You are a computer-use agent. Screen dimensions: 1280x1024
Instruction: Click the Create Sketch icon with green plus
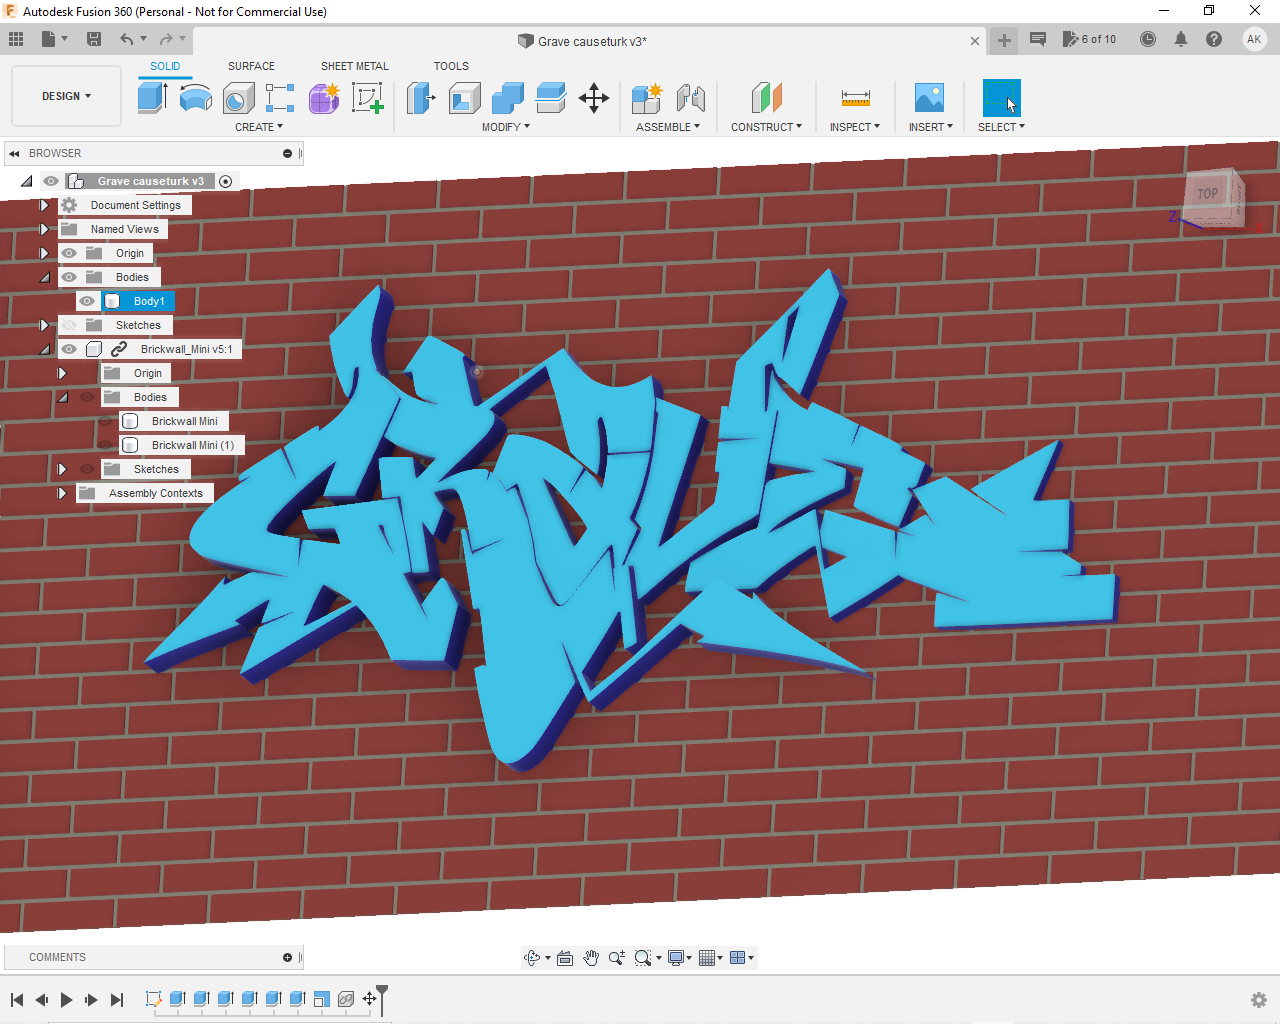click(x=367, y=98)
